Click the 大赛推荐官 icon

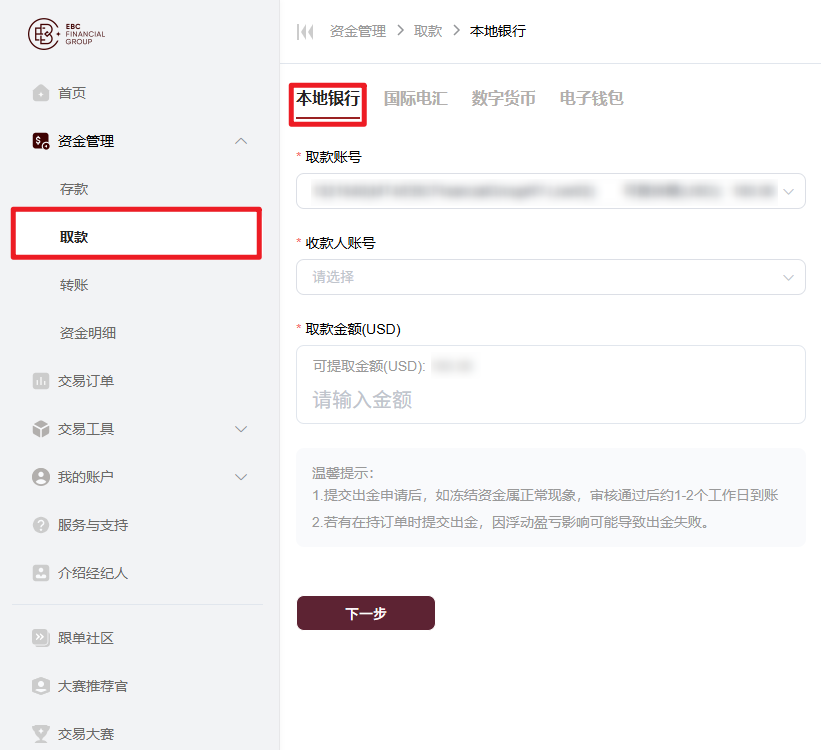click(41, 686)
